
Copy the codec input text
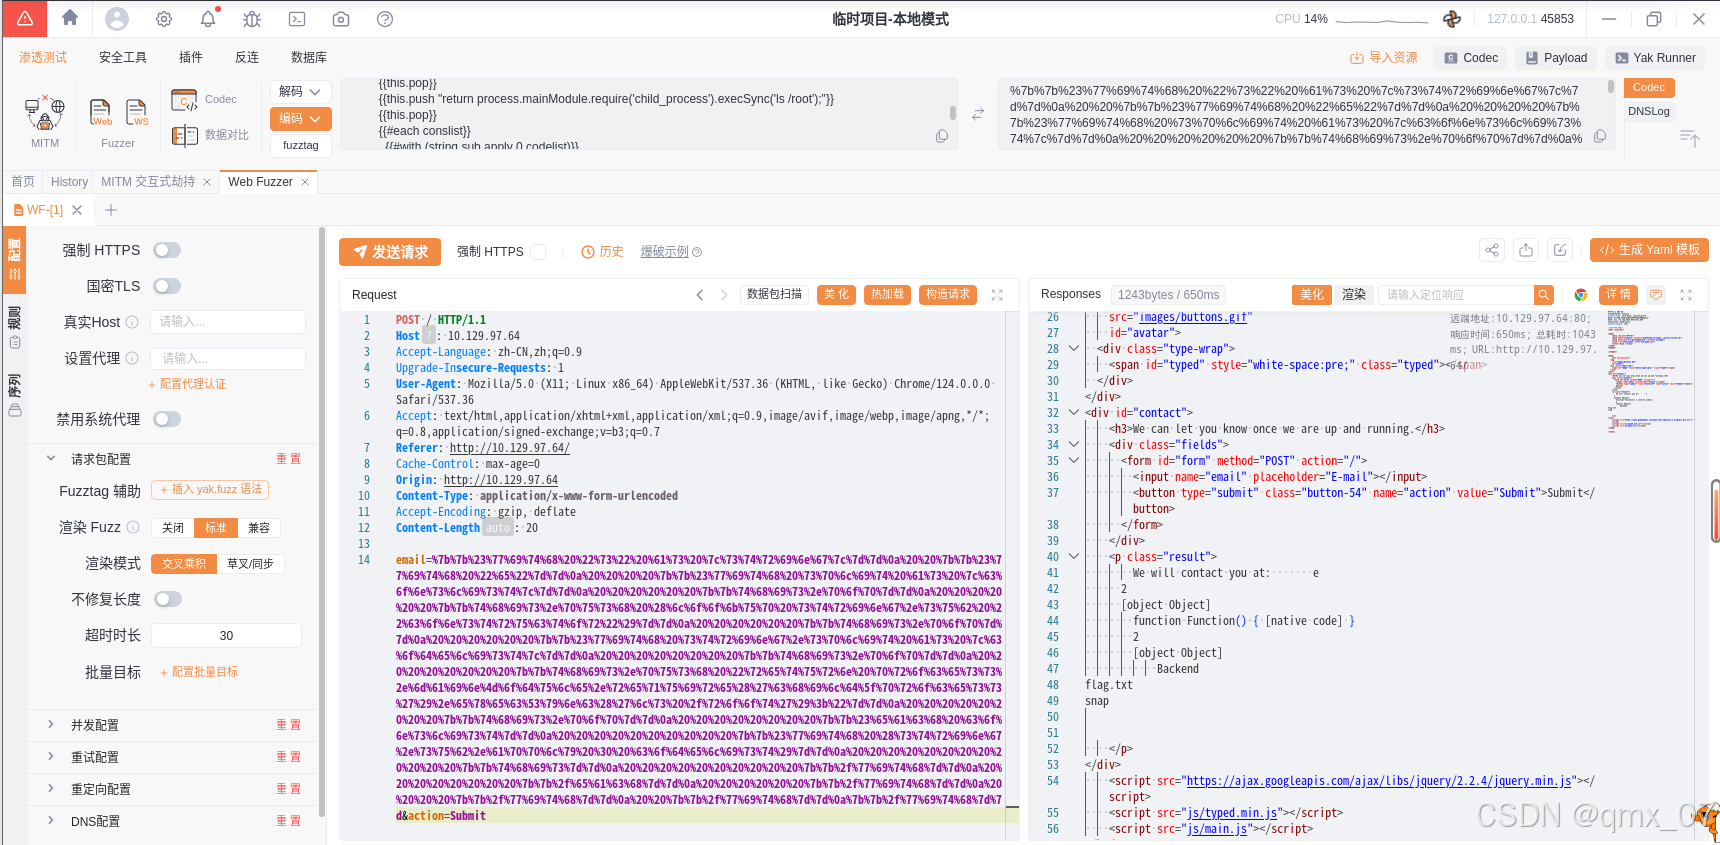942,136
